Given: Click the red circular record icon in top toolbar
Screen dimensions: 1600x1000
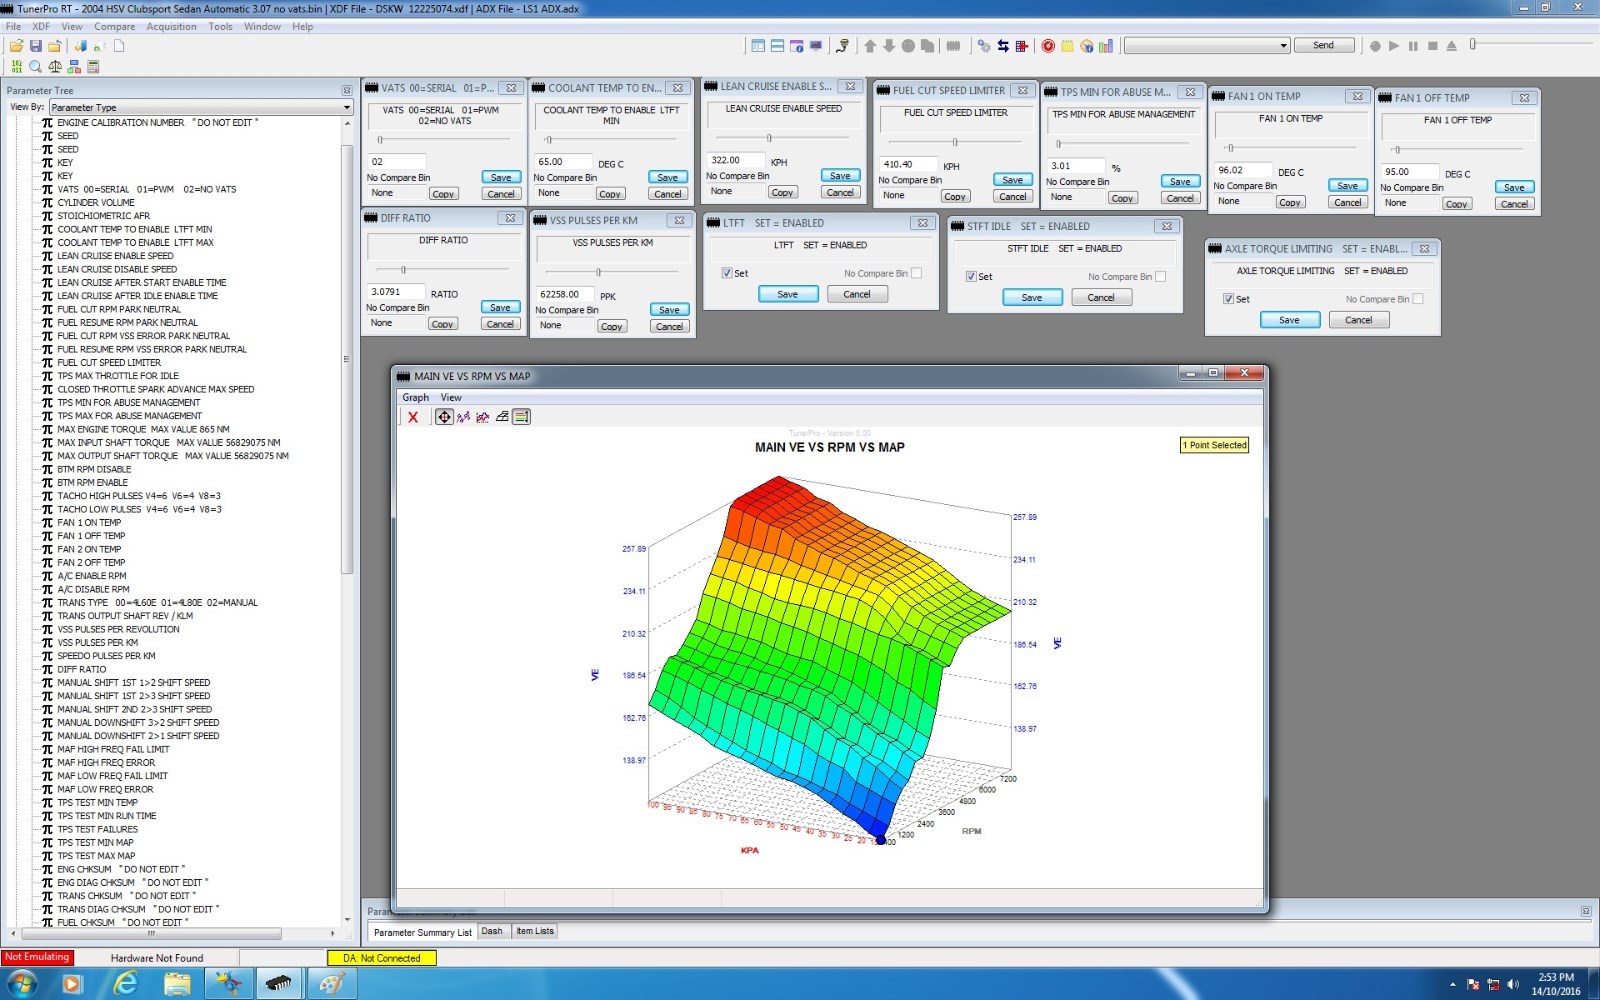Looking at the screenshot, I should click(x=1048, y=46).
